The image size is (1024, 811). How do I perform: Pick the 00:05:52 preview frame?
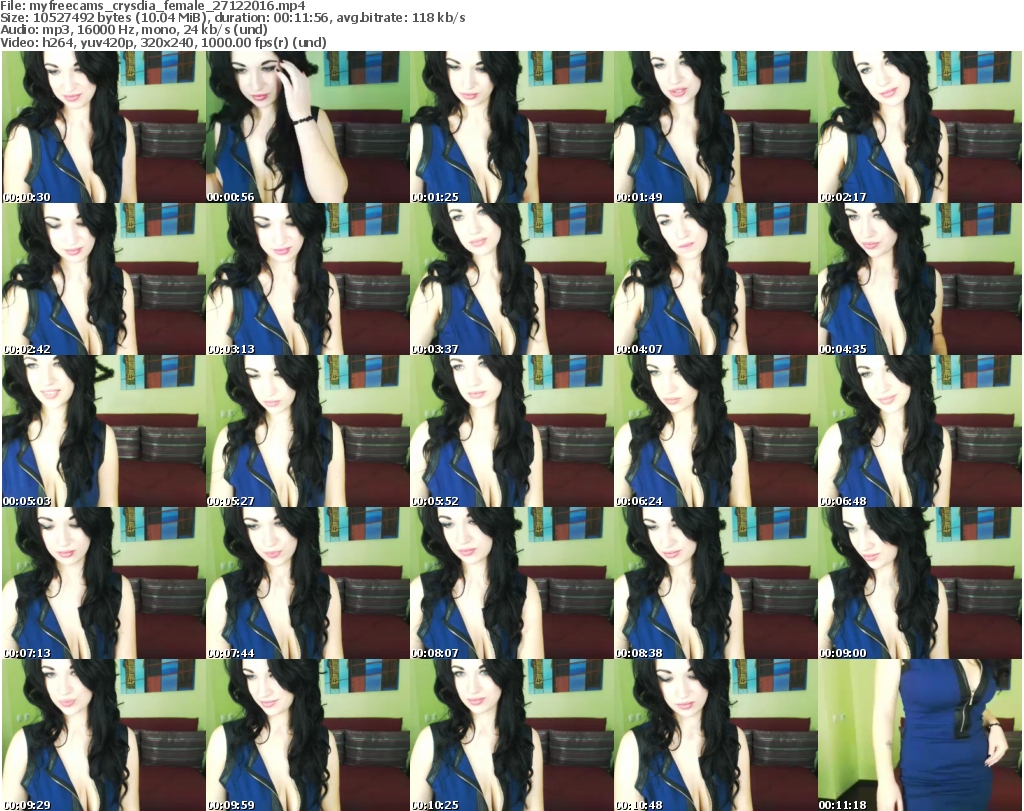click(512, 431)
